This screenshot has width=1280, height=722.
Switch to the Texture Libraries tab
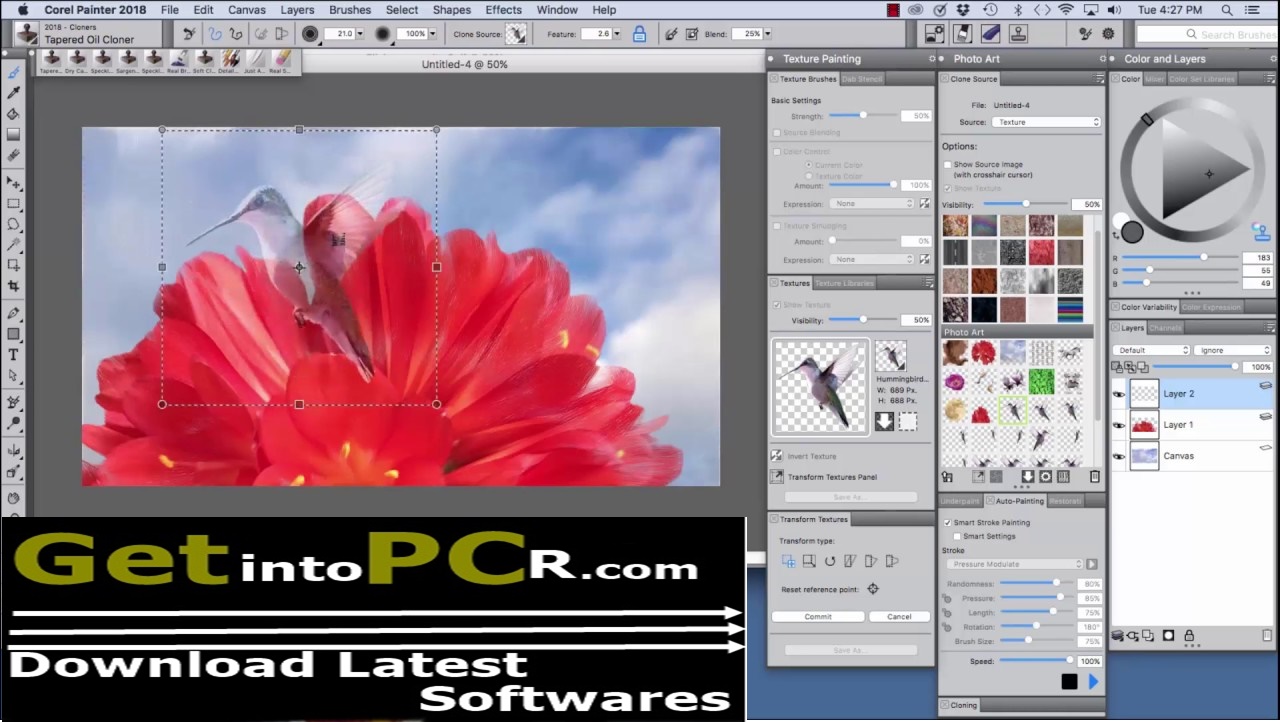(844, 283)
